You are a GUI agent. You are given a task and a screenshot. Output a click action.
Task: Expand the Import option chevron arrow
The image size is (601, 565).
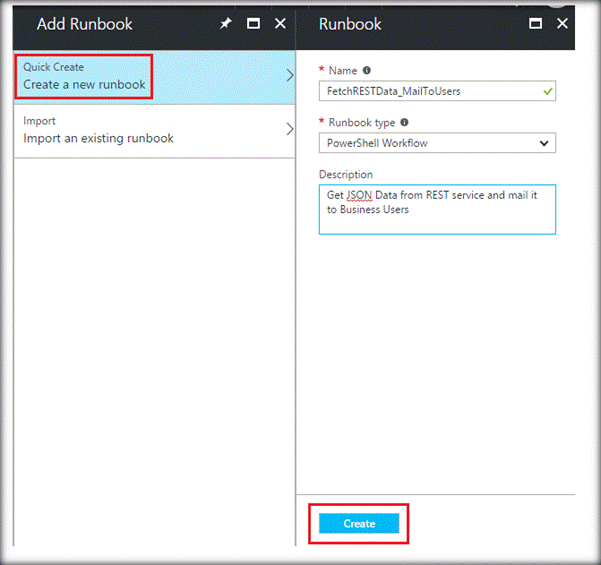pyautogui.click(x=290, y=129)
